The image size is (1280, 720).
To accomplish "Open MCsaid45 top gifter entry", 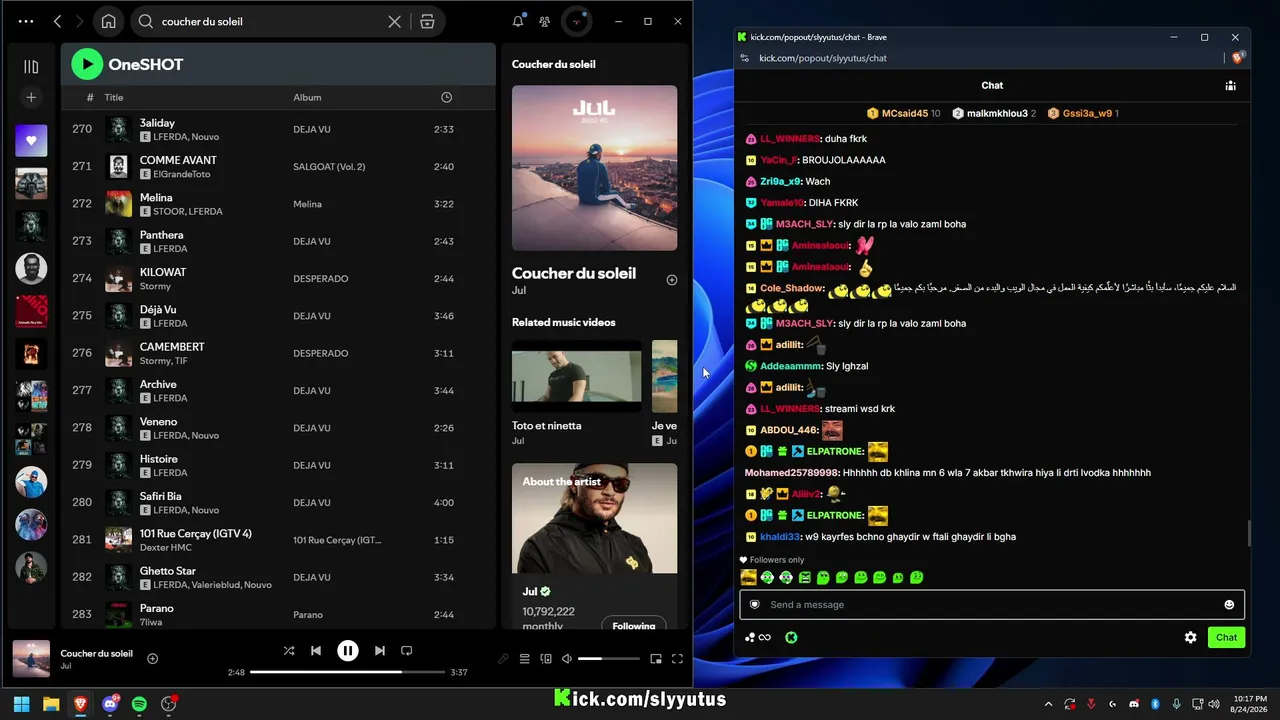I will tap(904, 113).
